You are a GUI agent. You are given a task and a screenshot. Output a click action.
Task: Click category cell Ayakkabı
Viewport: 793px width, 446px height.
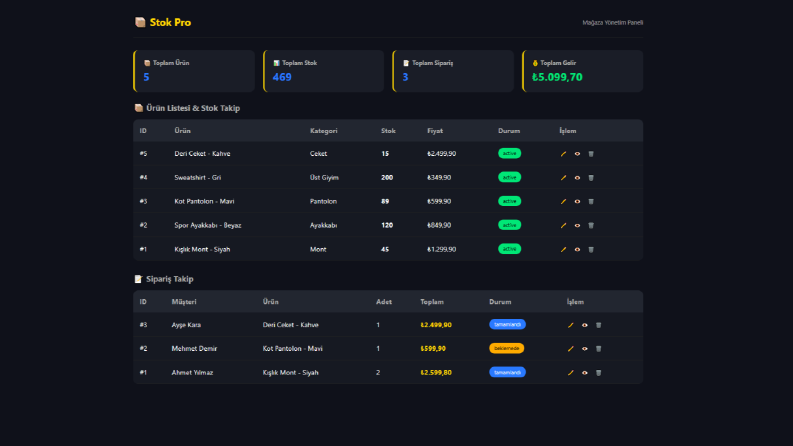point(323,225)
